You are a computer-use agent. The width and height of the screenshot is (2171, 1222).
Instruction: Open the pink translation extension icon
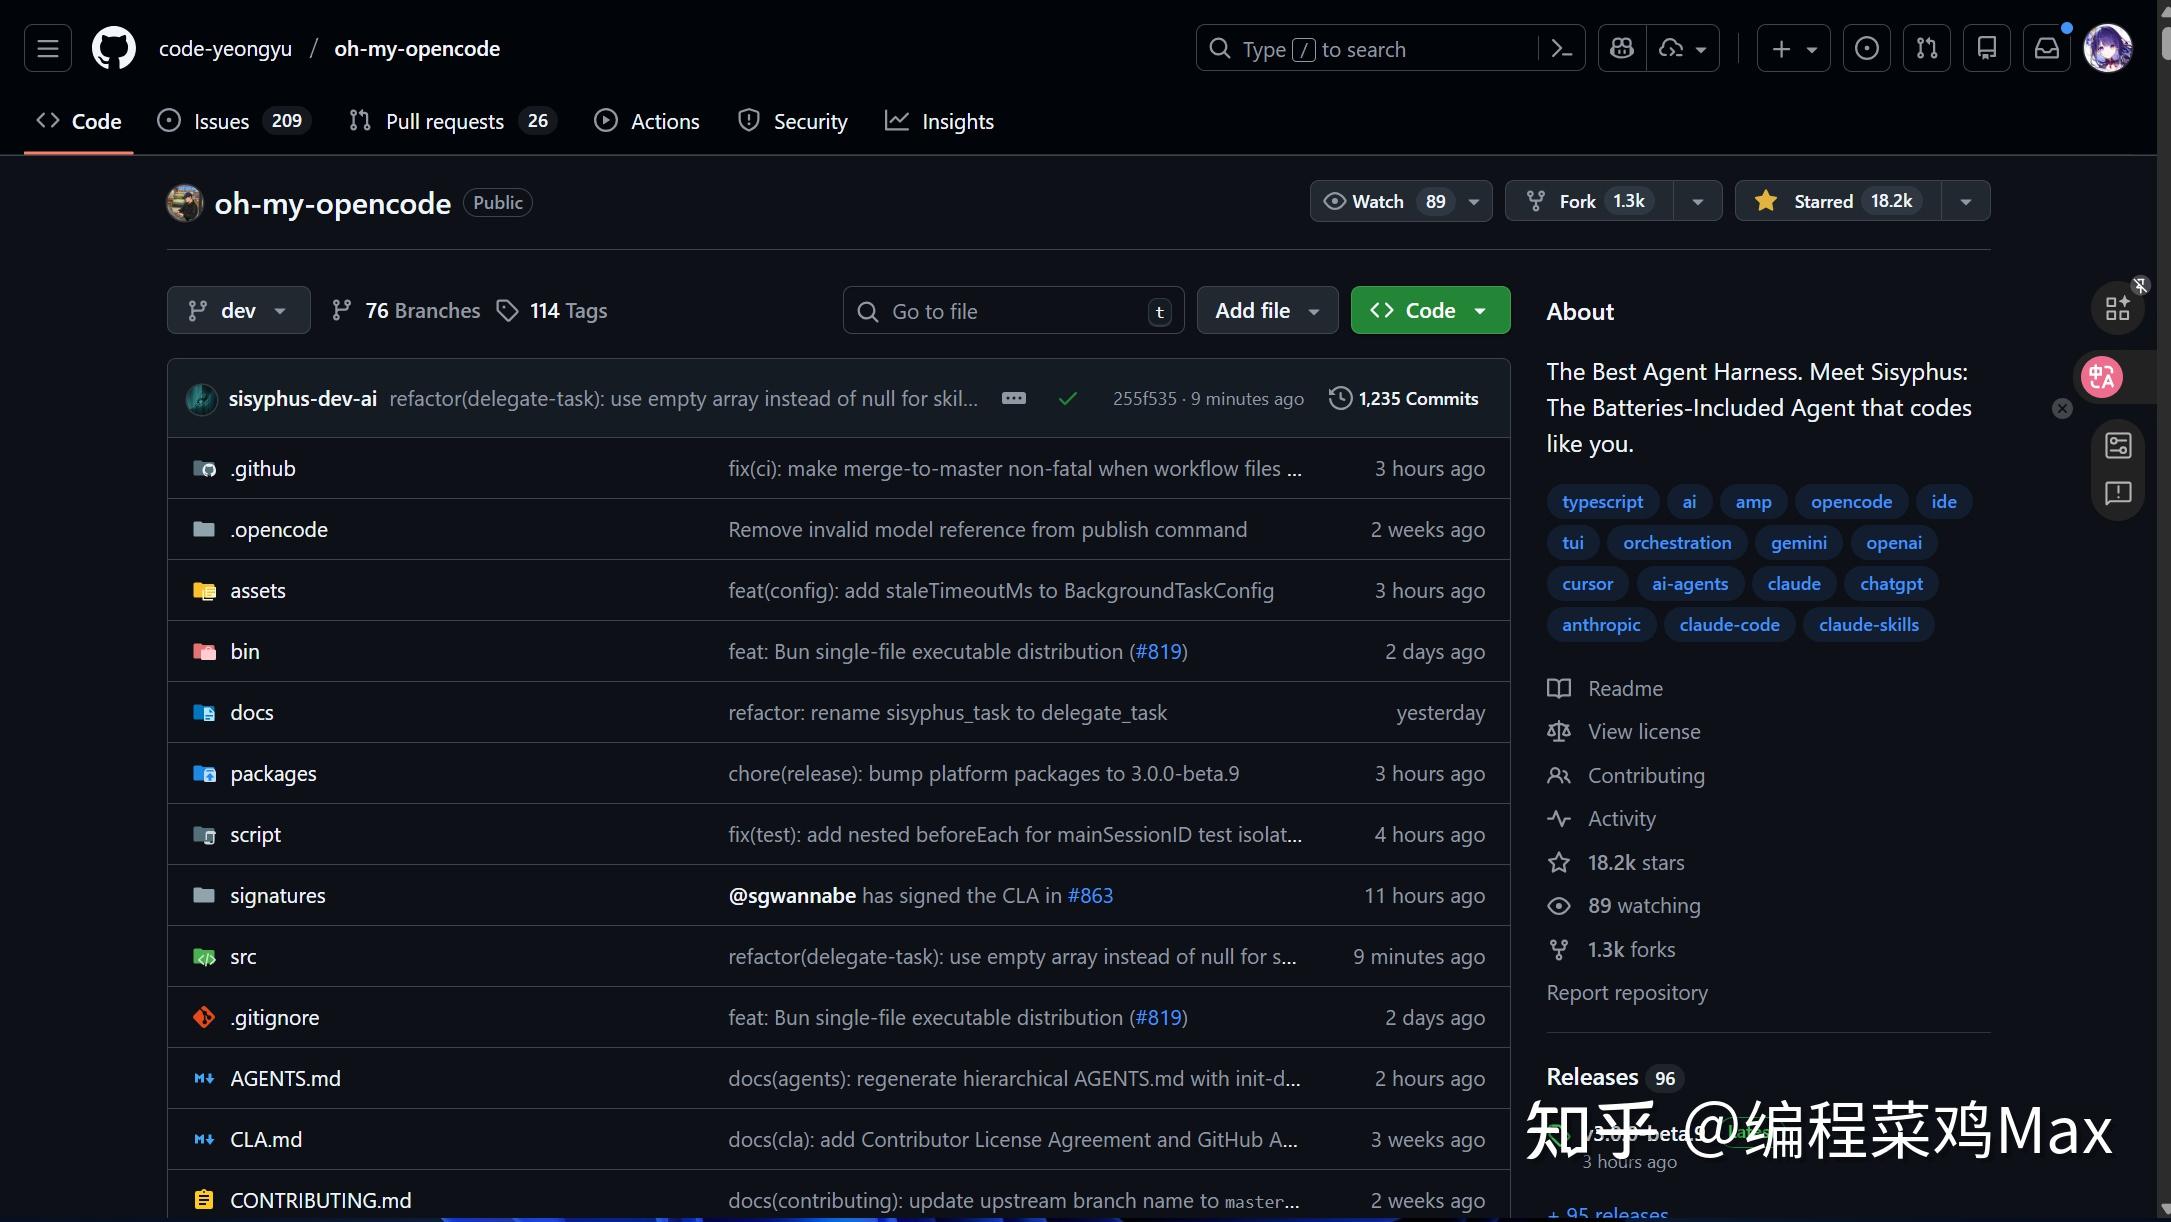(2101, 377)
